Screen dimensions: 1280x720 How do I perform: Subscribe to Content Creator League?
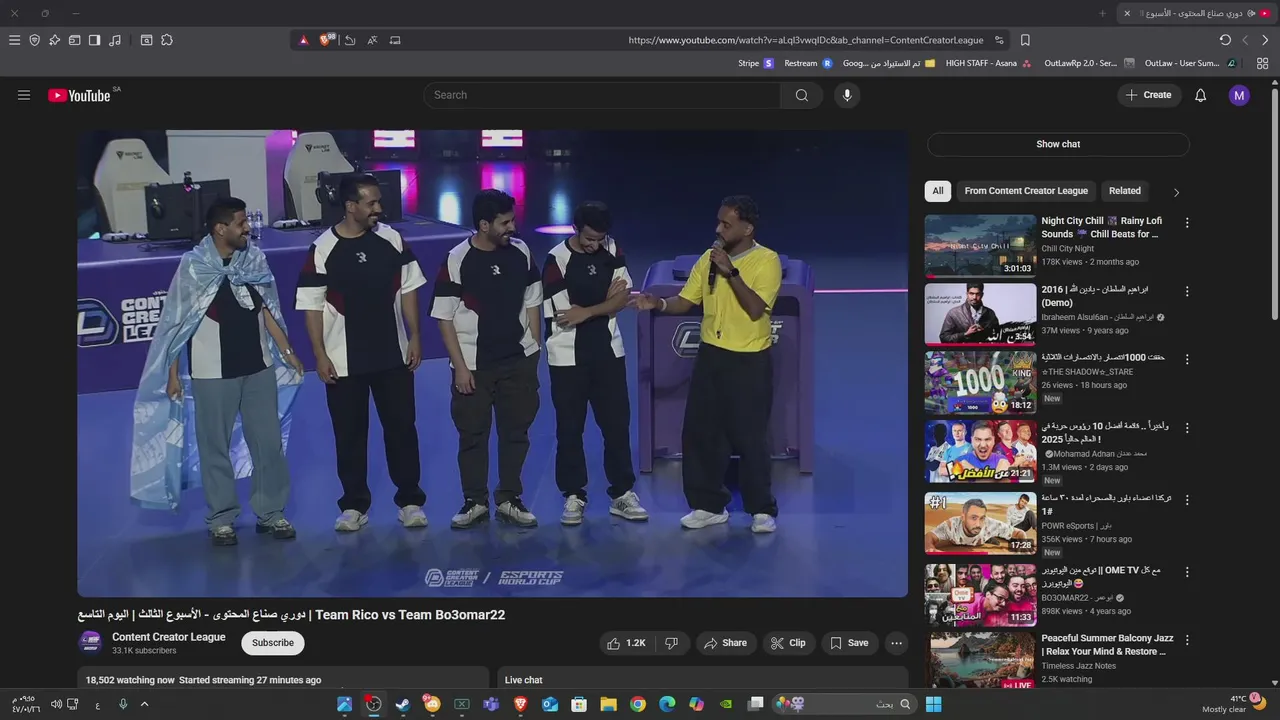(x=273, y=643)
